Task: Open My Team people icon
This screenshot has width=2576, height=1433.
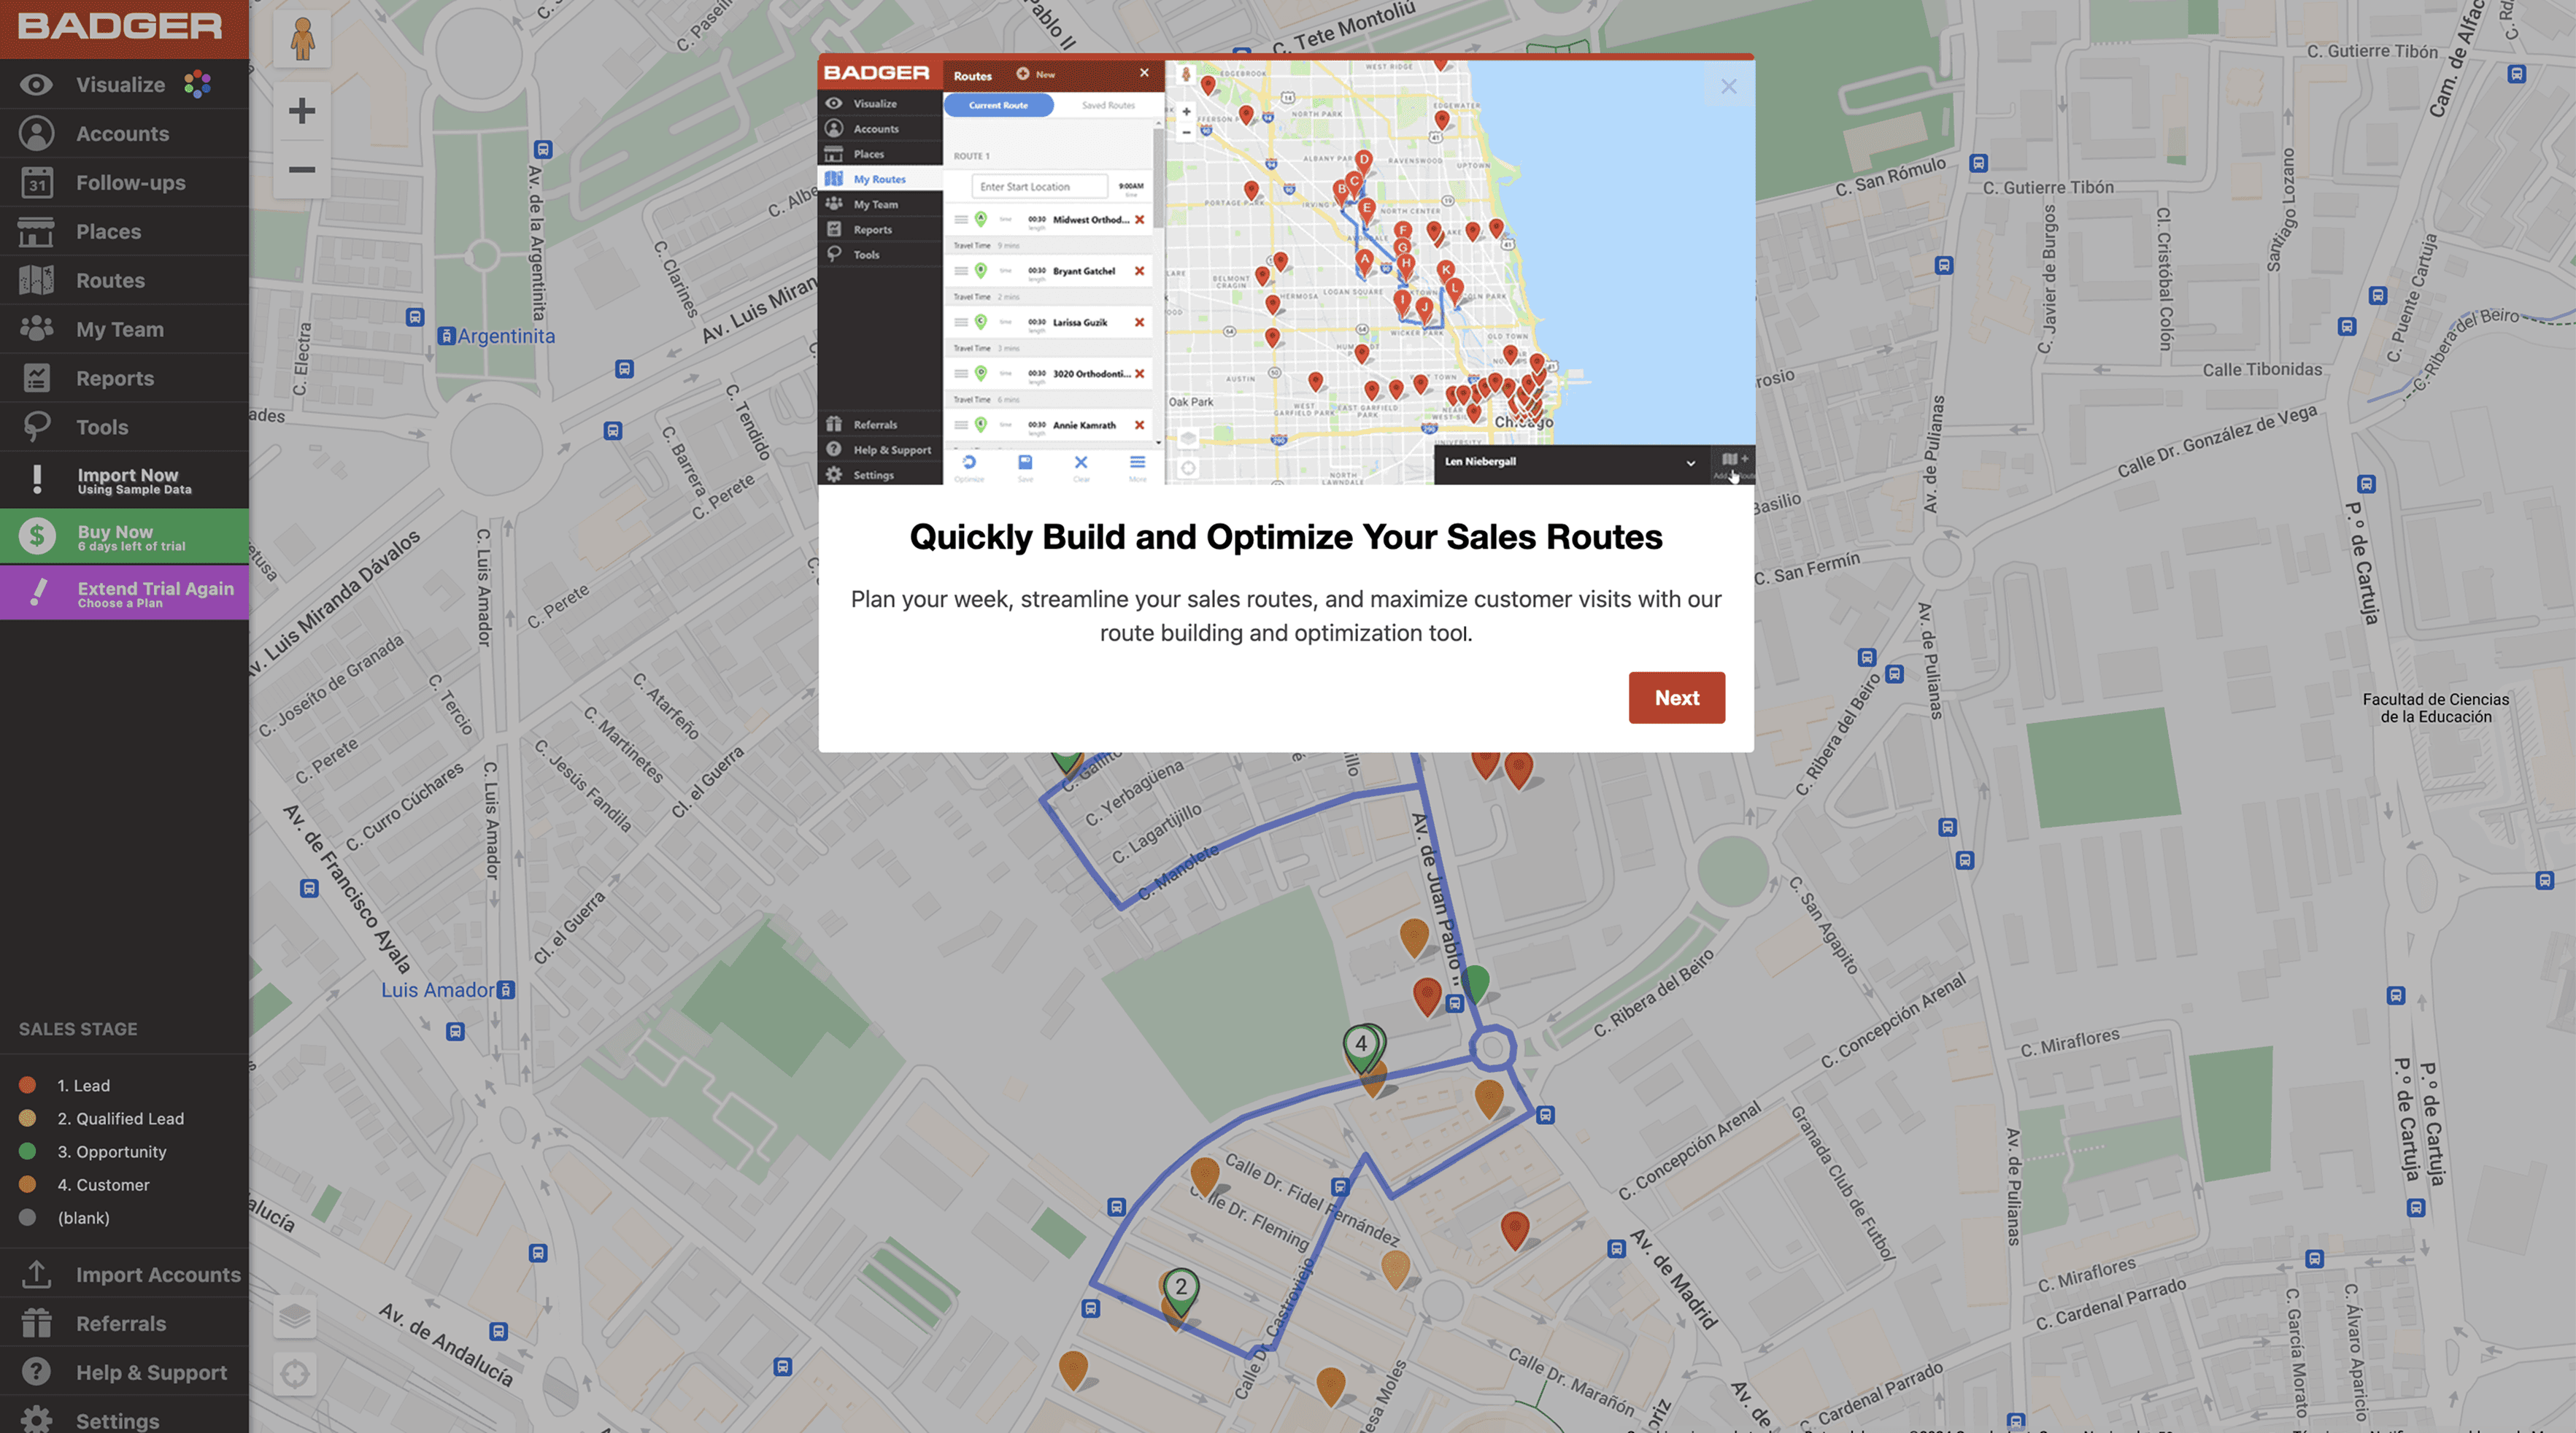Action: click(36, 329)
